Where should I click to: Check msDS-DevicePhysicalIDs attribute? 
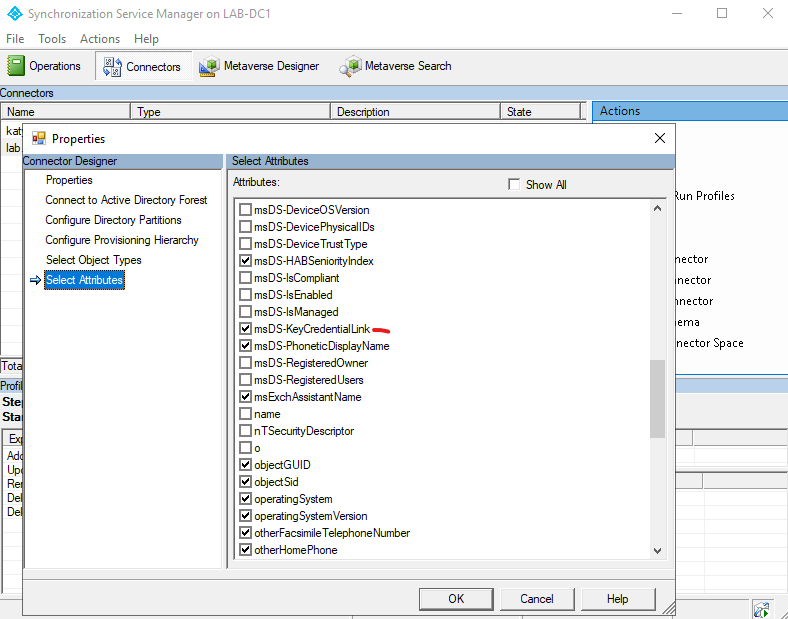245,227
